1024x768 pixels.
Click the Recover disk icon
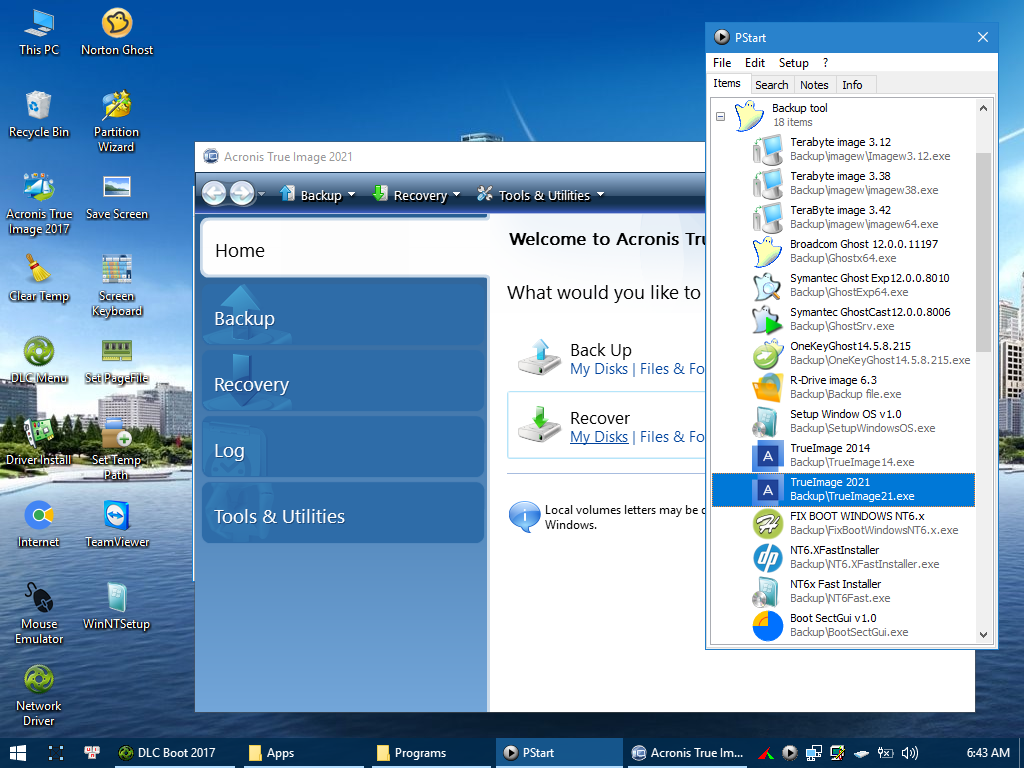coord(539,425)
